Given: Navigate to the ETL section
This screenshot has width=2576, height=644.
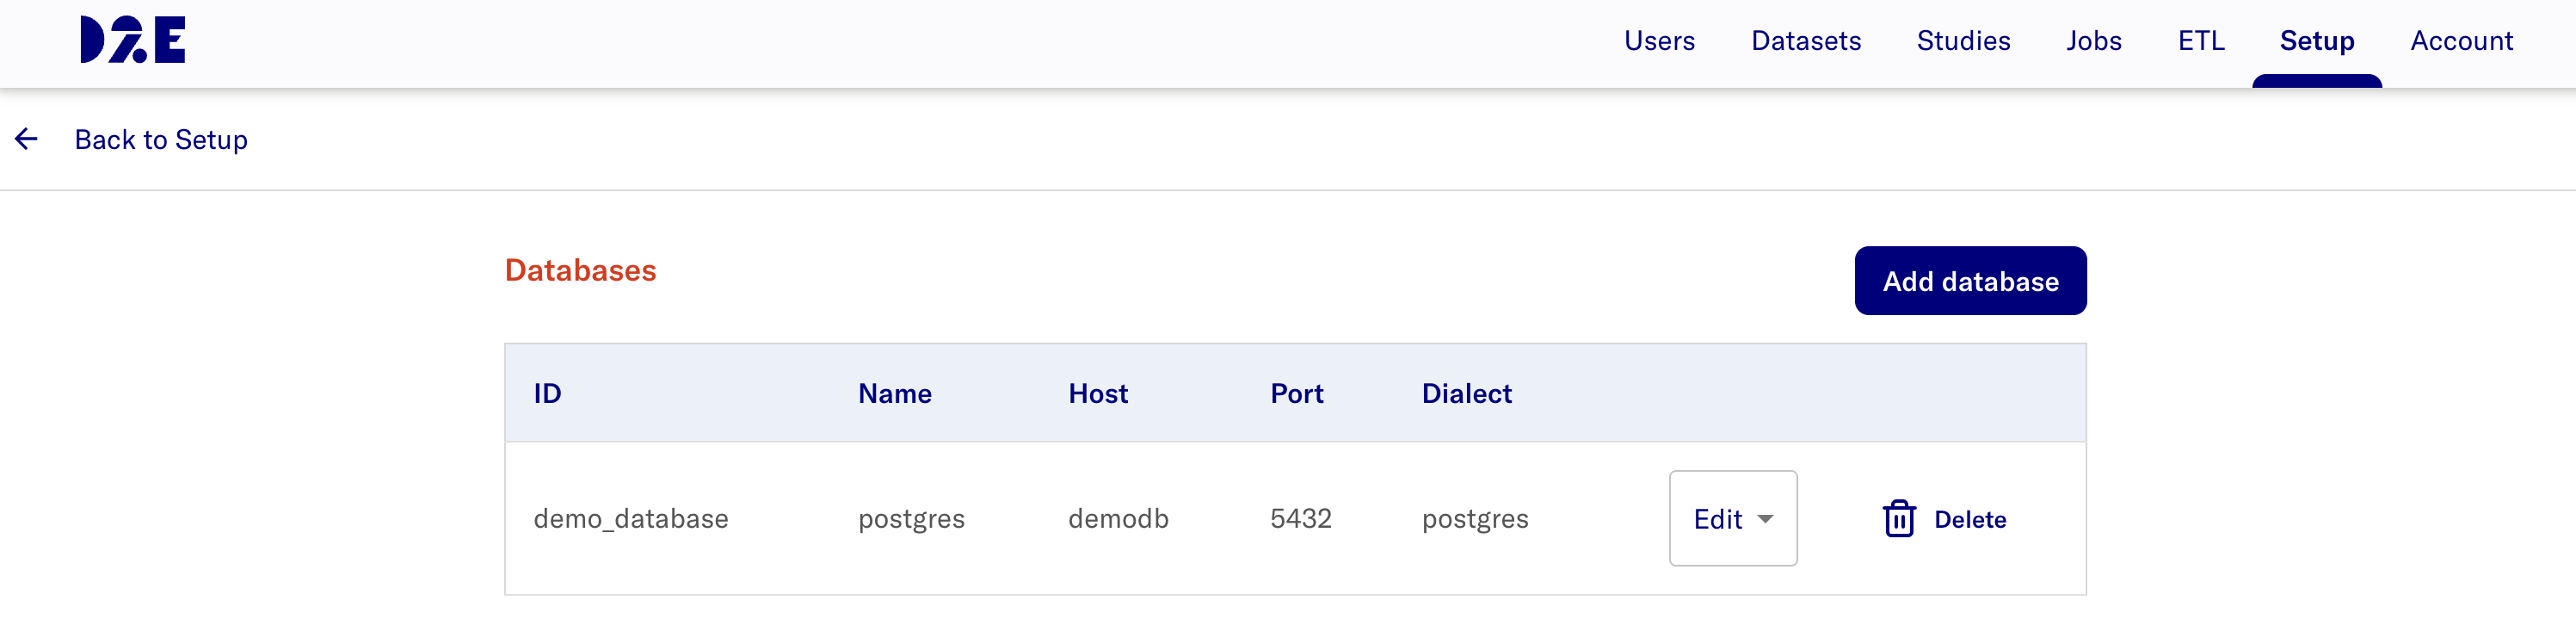Looking at the screenshot, I should pos(2200,41).
